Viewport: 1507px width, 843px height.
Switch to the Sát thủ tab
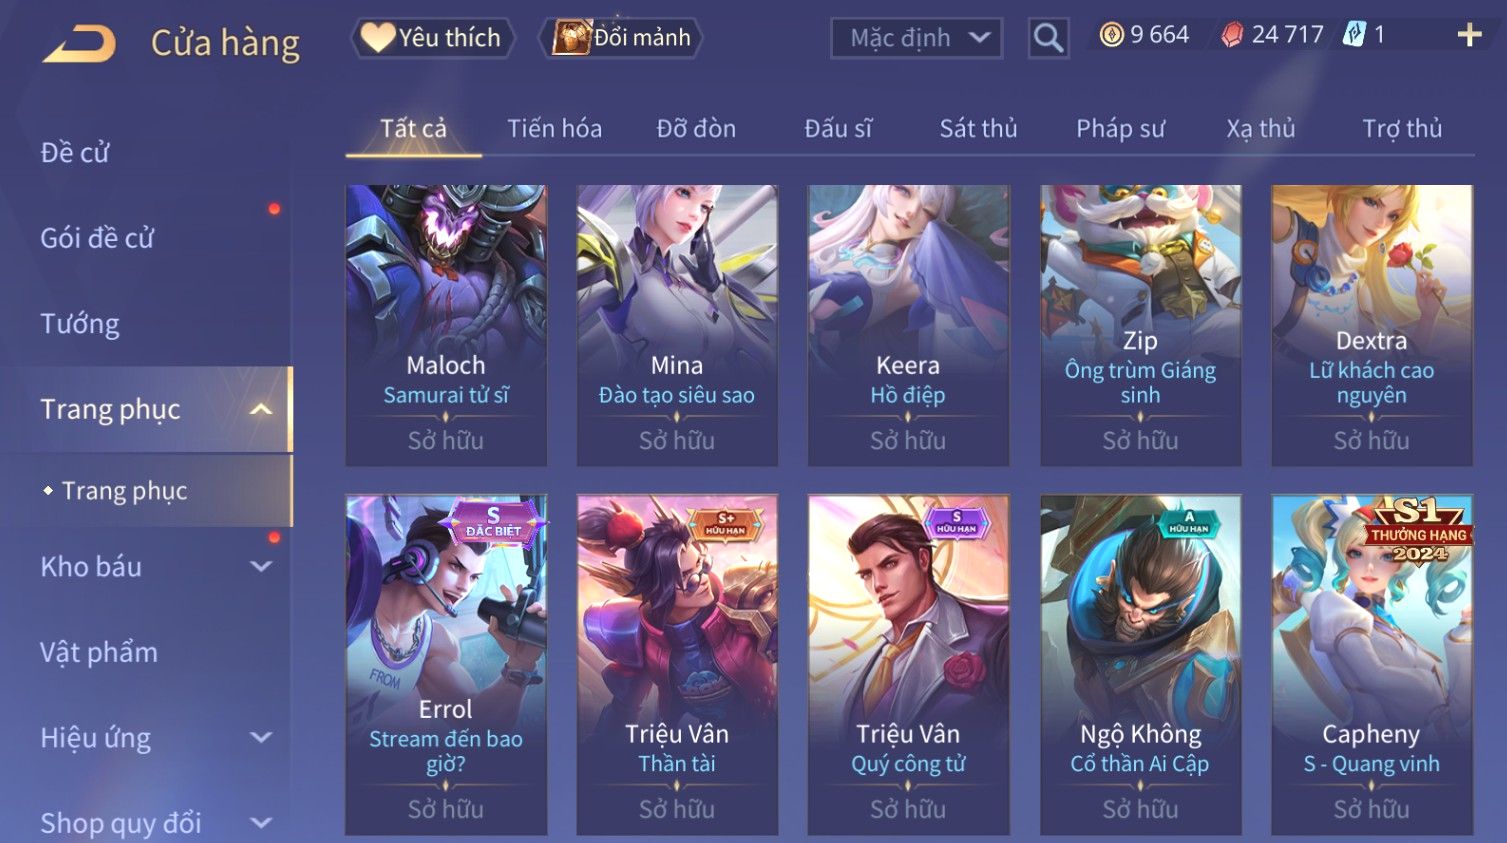(978, 129)
